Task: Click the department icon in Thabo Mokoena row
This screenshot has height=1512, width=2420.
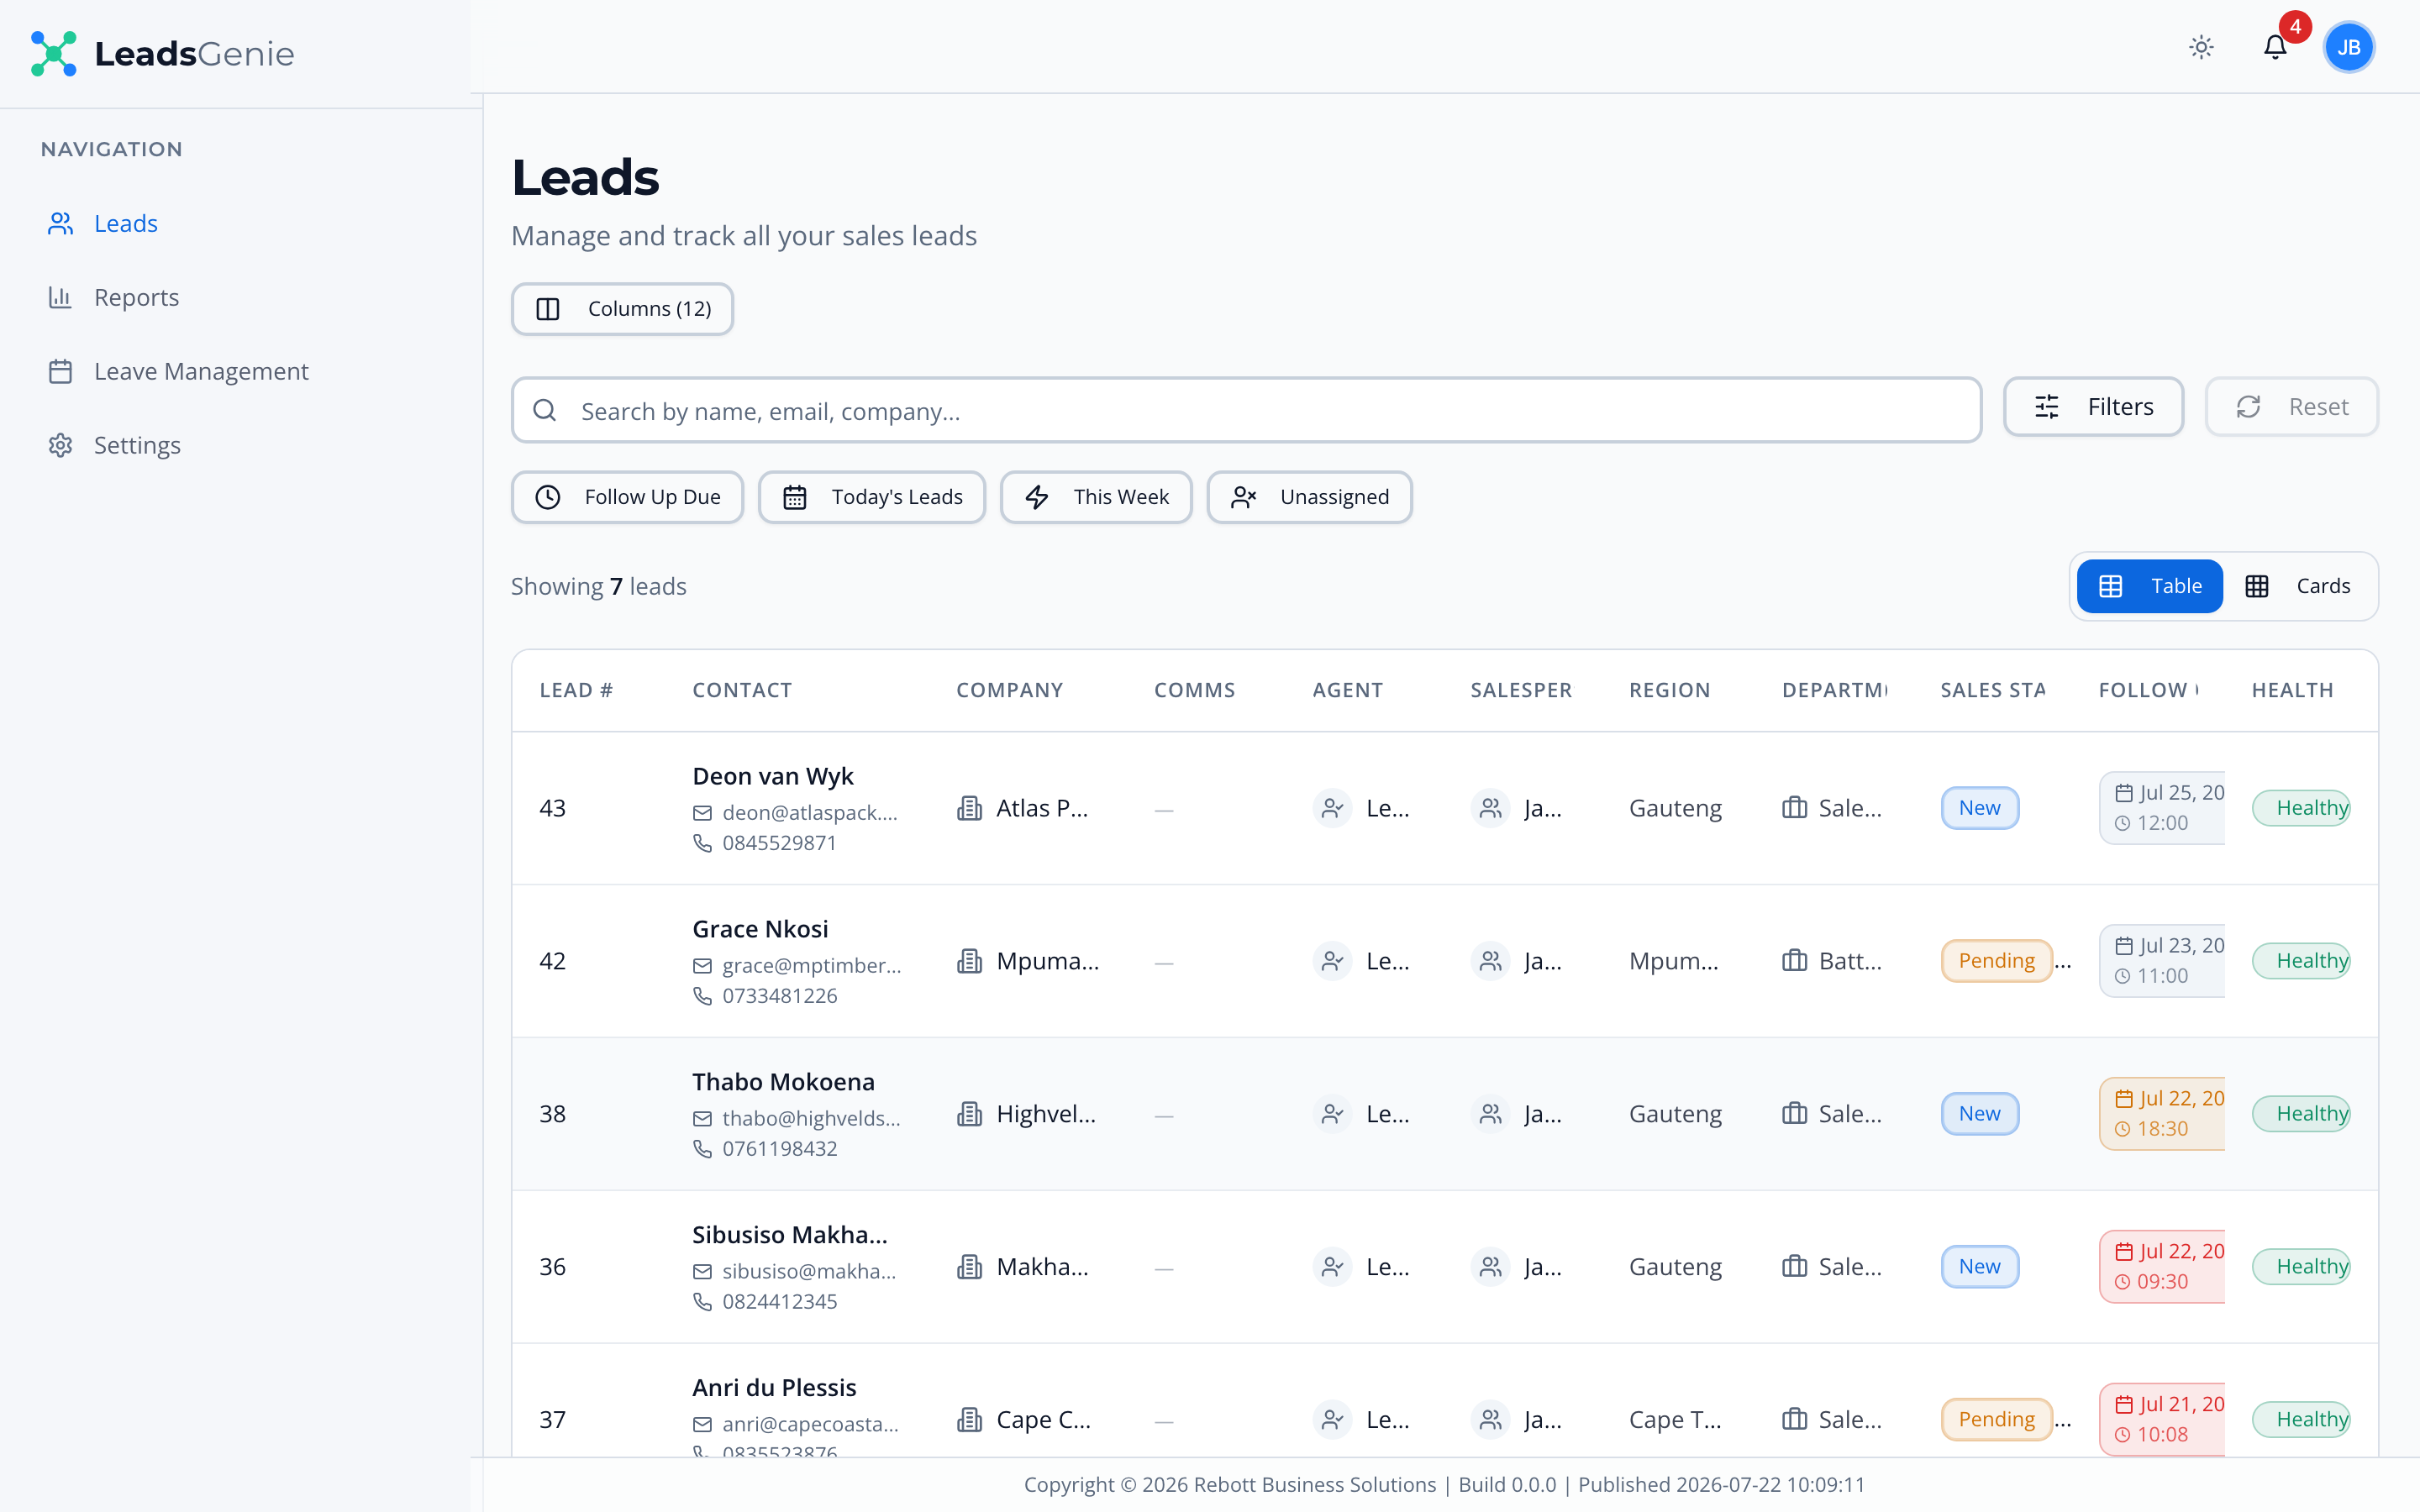Action: tap(1794, 1114)
